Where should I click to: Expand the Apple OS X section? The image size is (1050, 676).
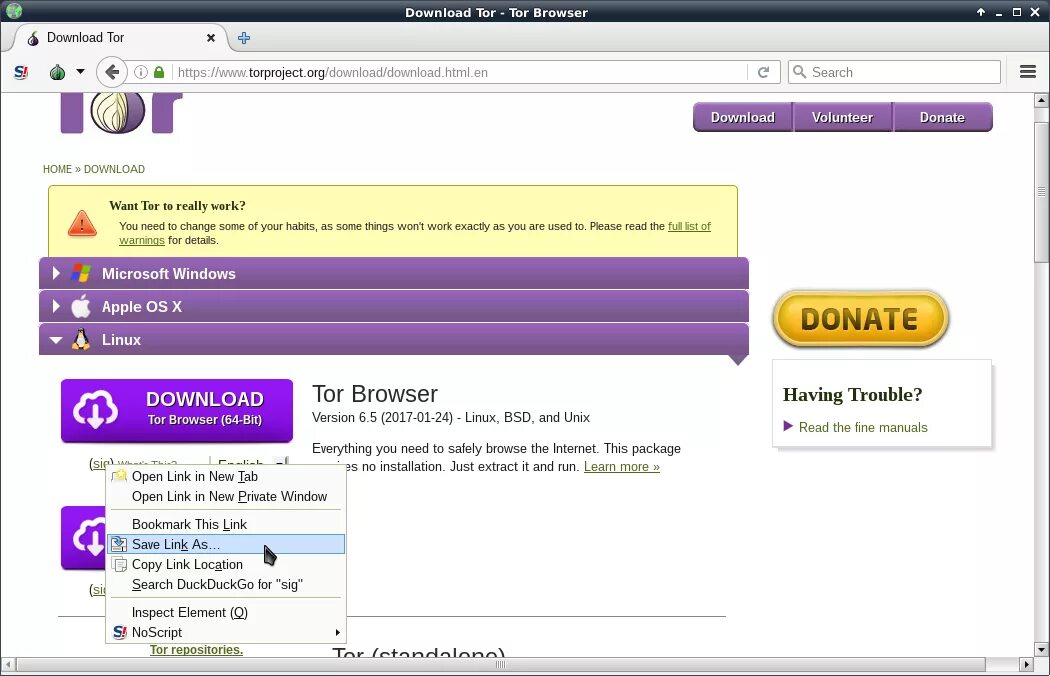coord(394,306)
